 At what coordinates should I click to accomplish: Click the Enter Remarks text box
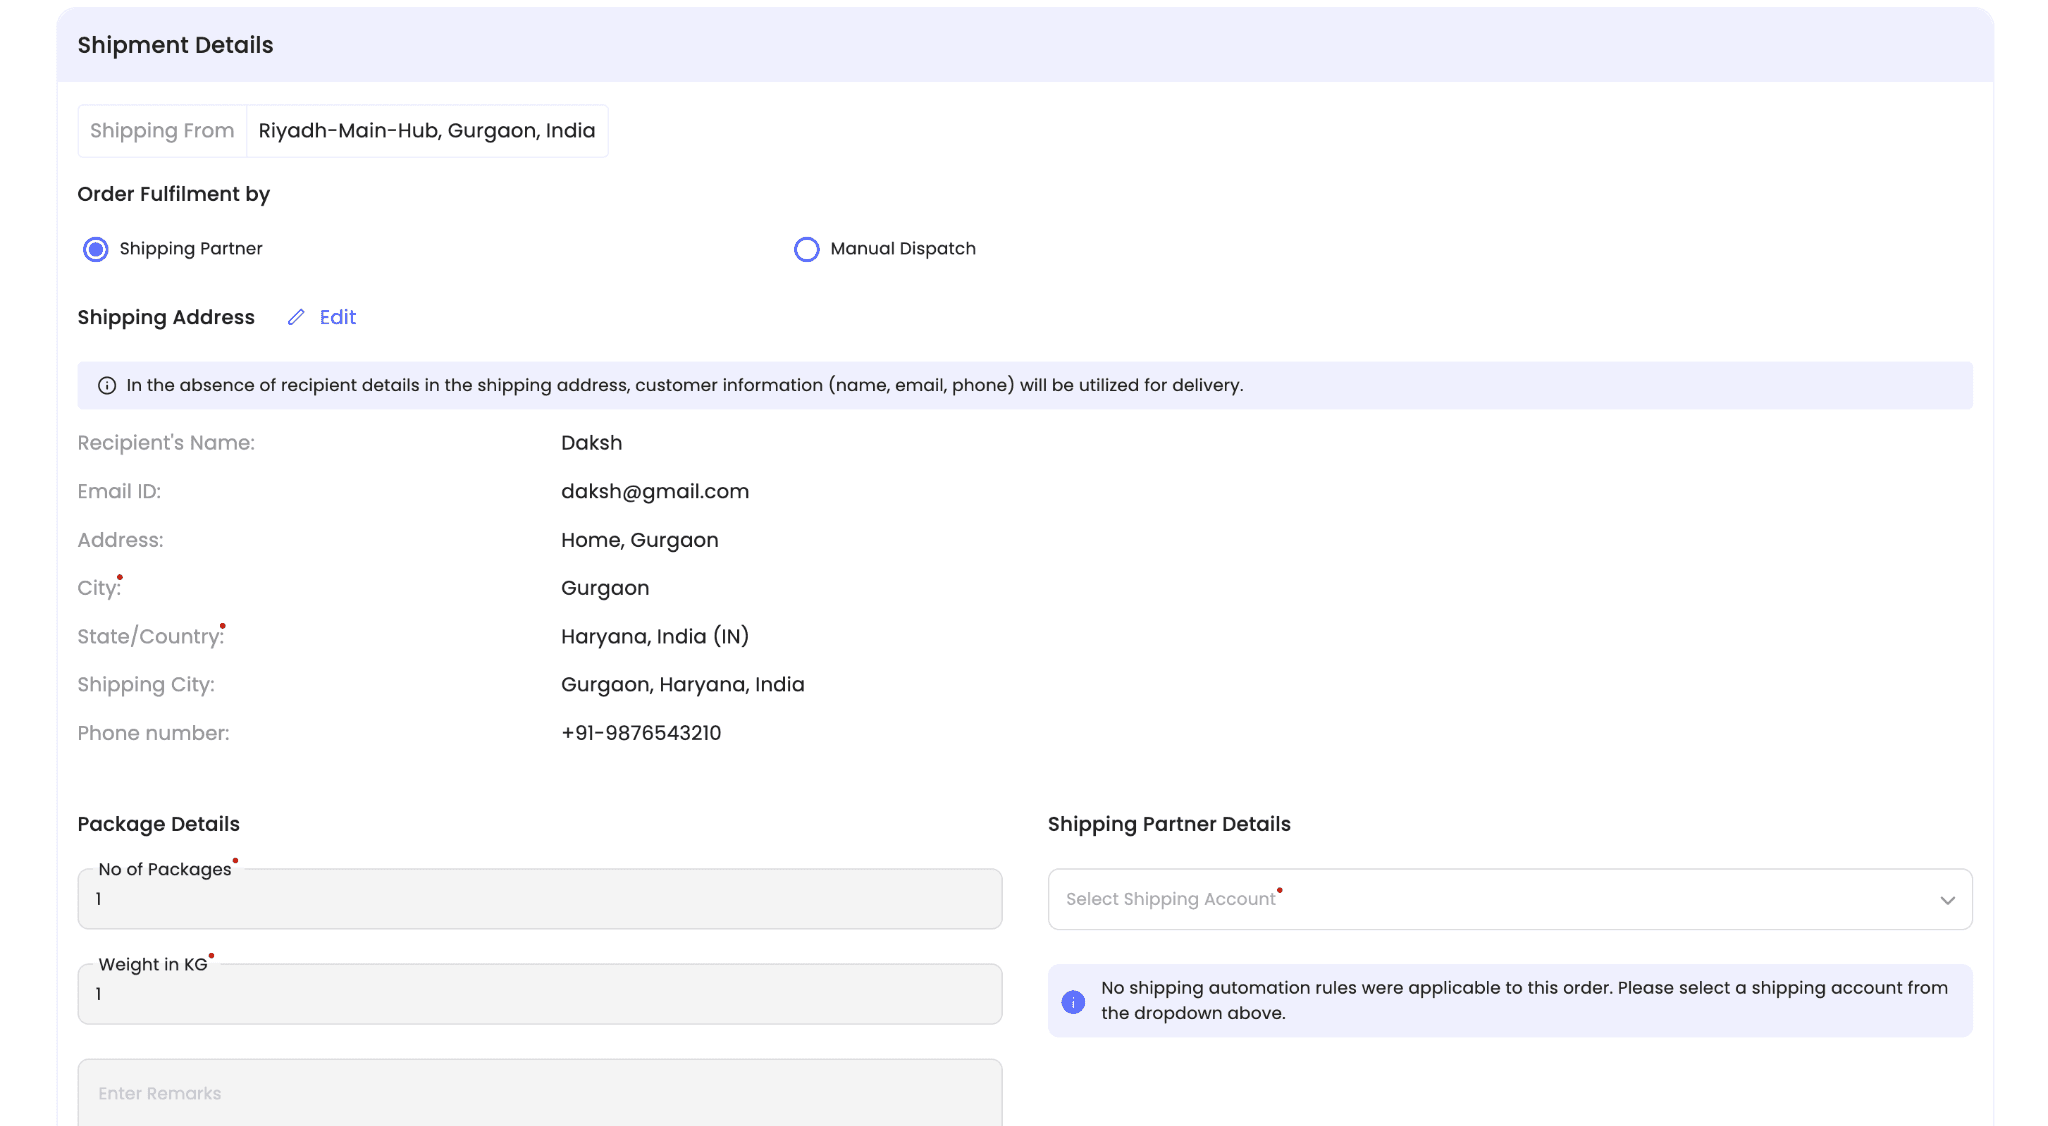tap(540, 1093)
